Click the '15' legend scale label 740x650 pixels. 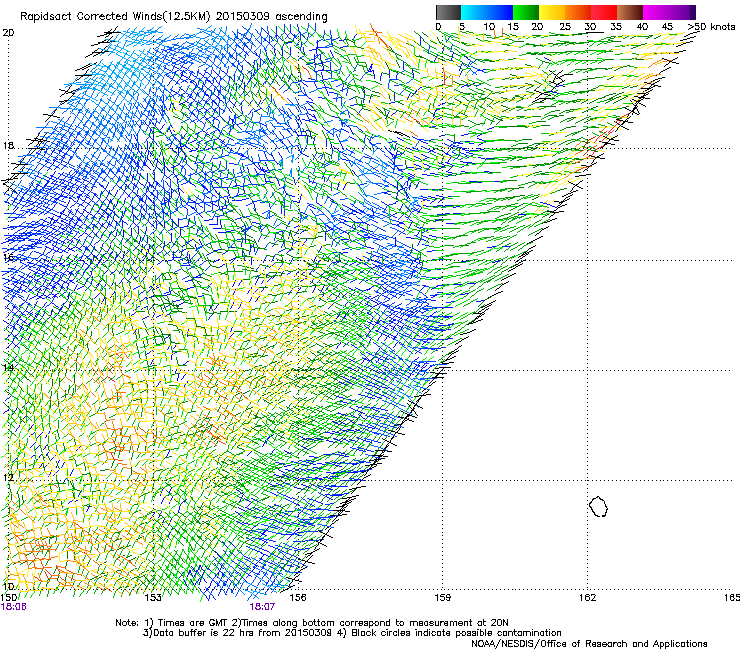click(513, 27)
